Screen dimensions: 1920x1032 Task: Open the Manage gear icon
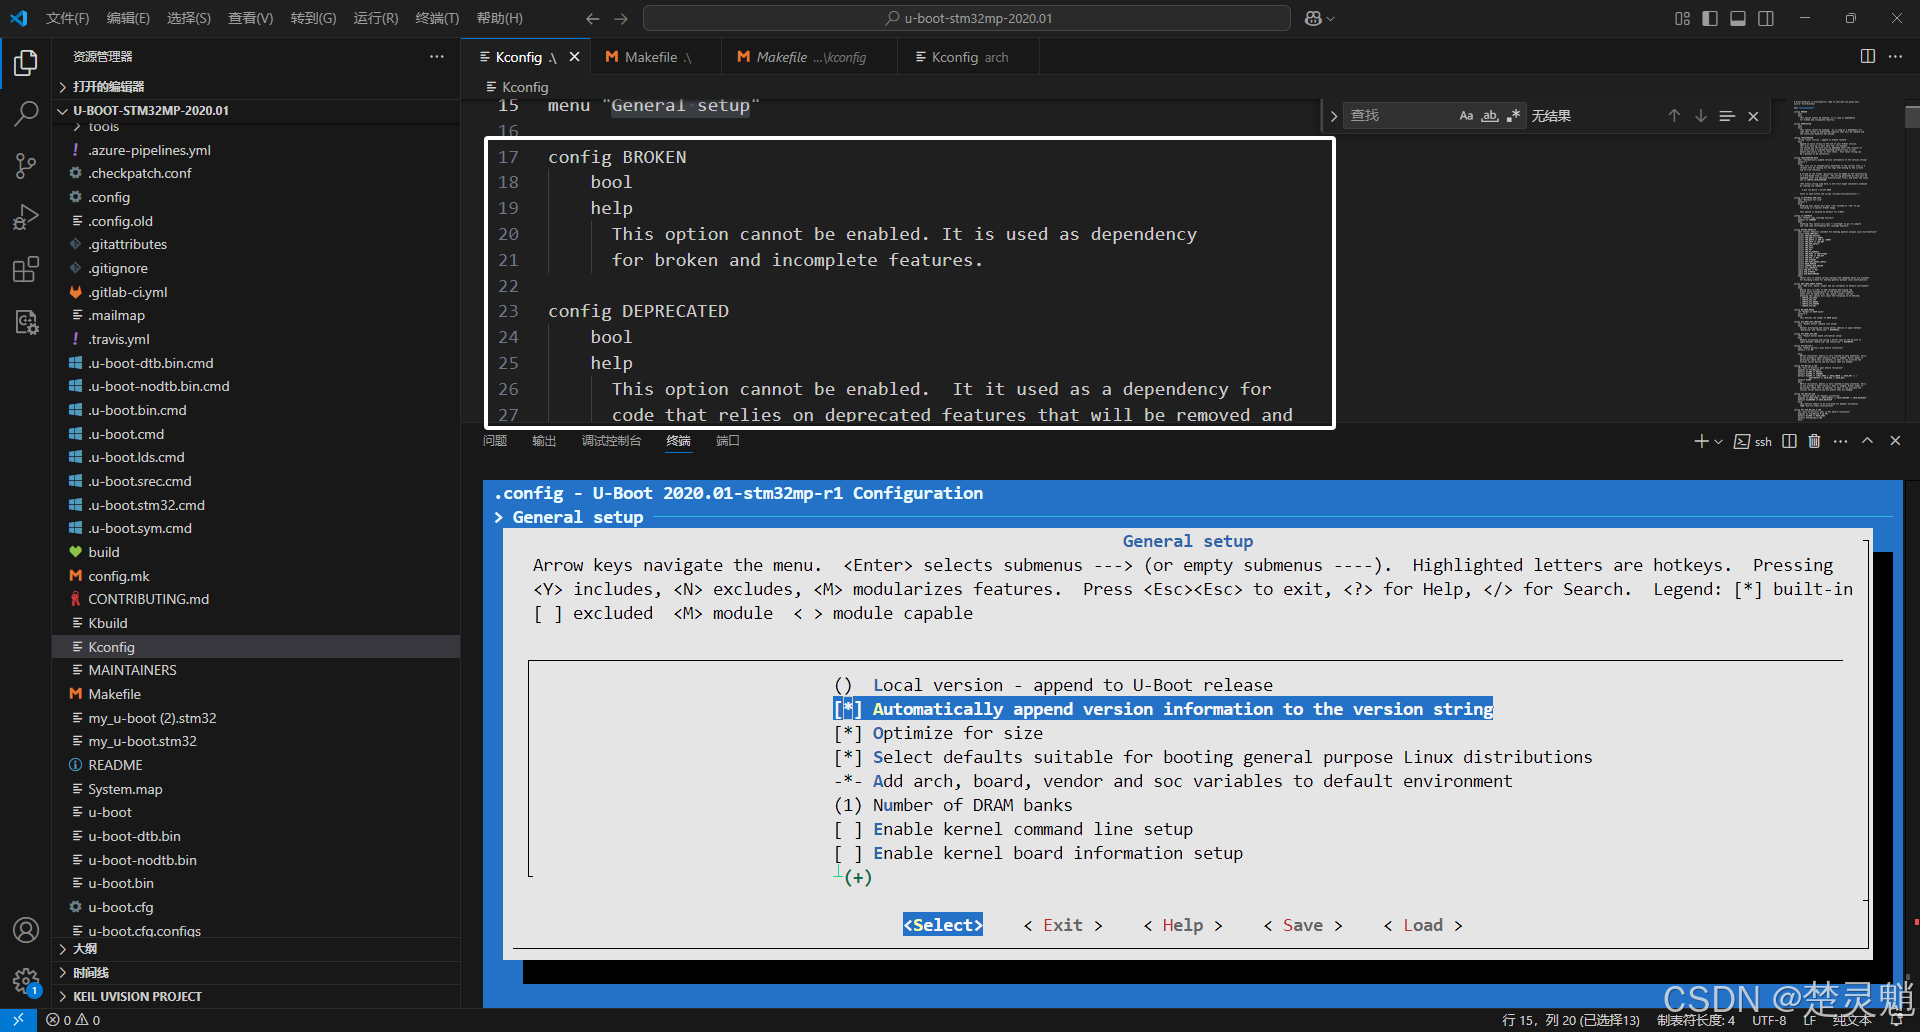tap(26, 981)
